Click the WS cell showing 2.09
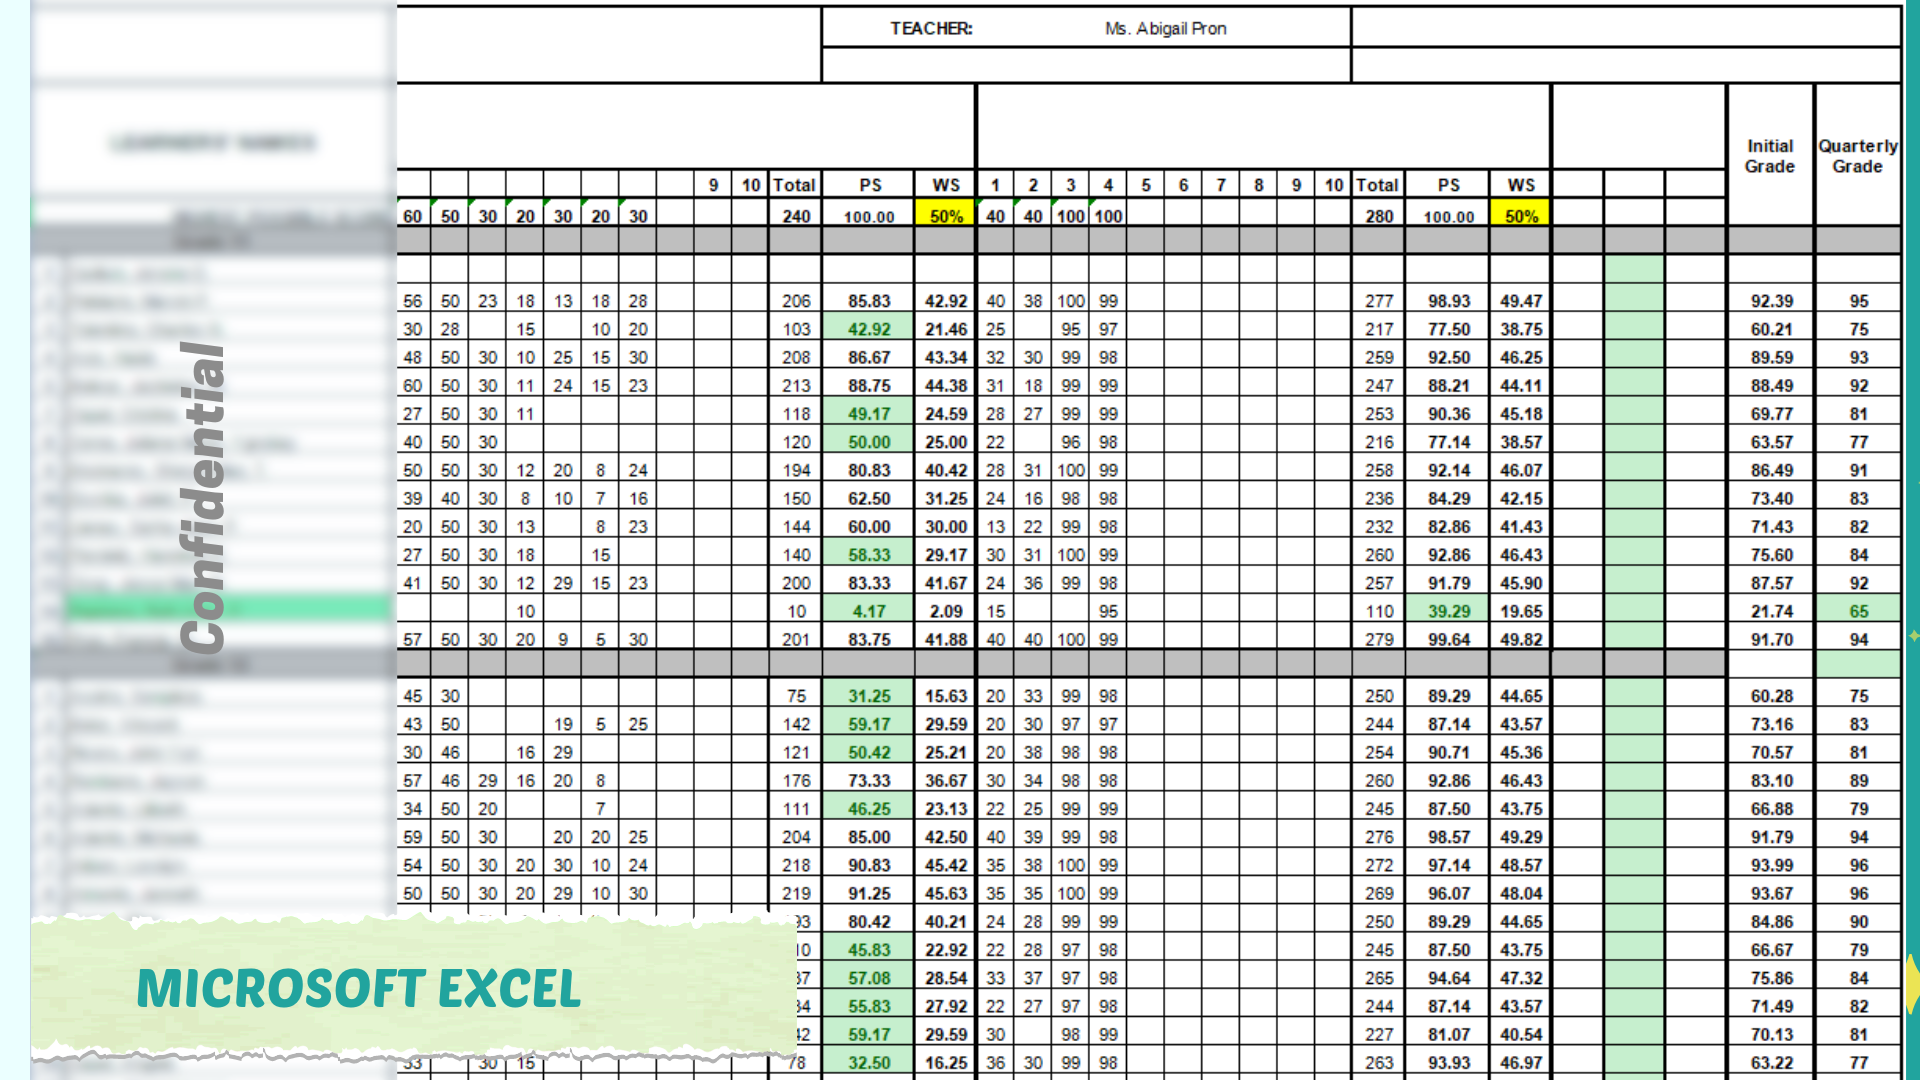Screen dimensions: 1920x1080 (945, 611)
